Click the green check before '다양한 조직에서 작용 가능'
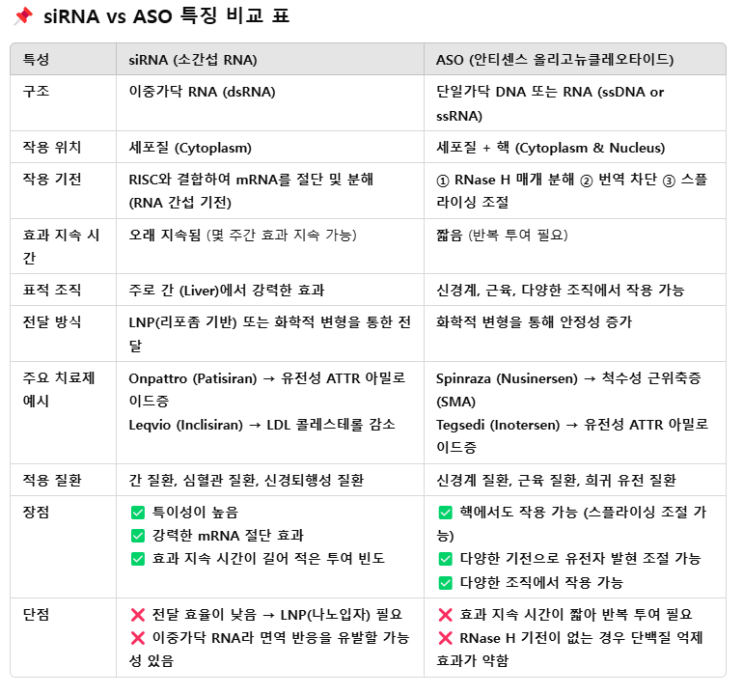This screenshot has height=695, width=743. (446, 582)
